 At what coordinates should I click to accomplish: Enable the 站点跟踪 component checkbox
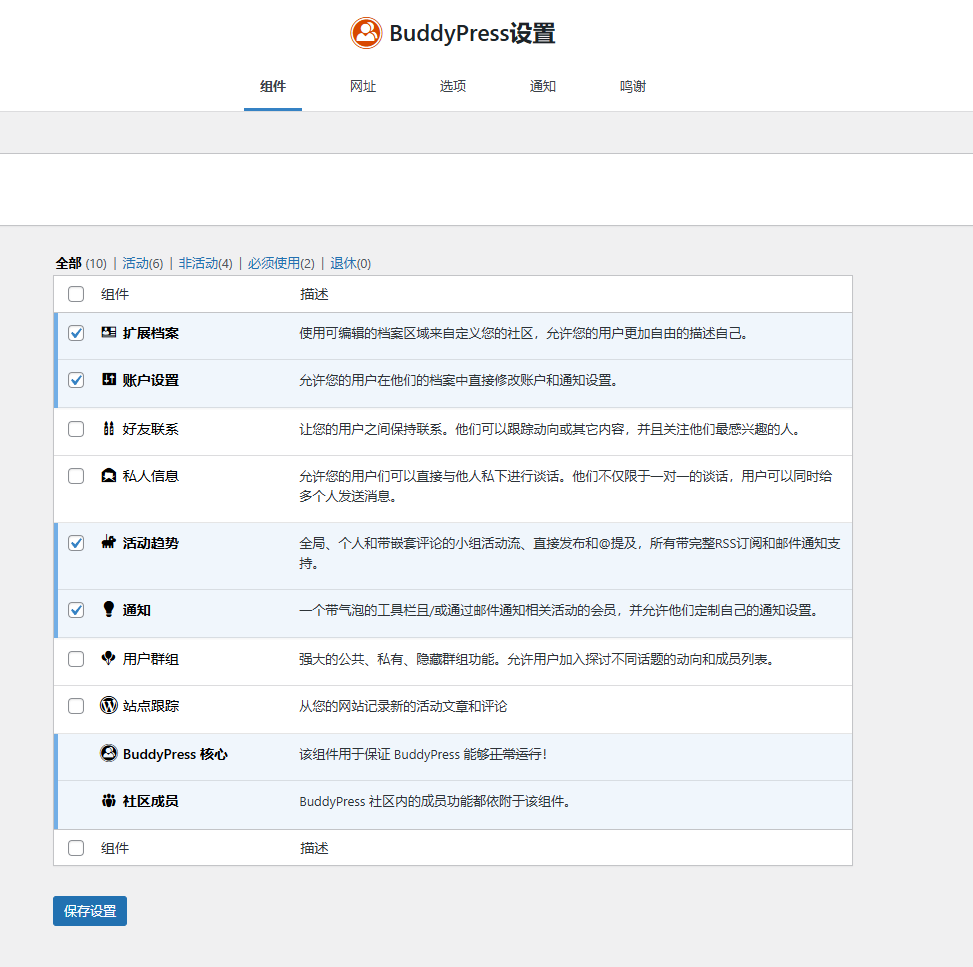point(76,706)
